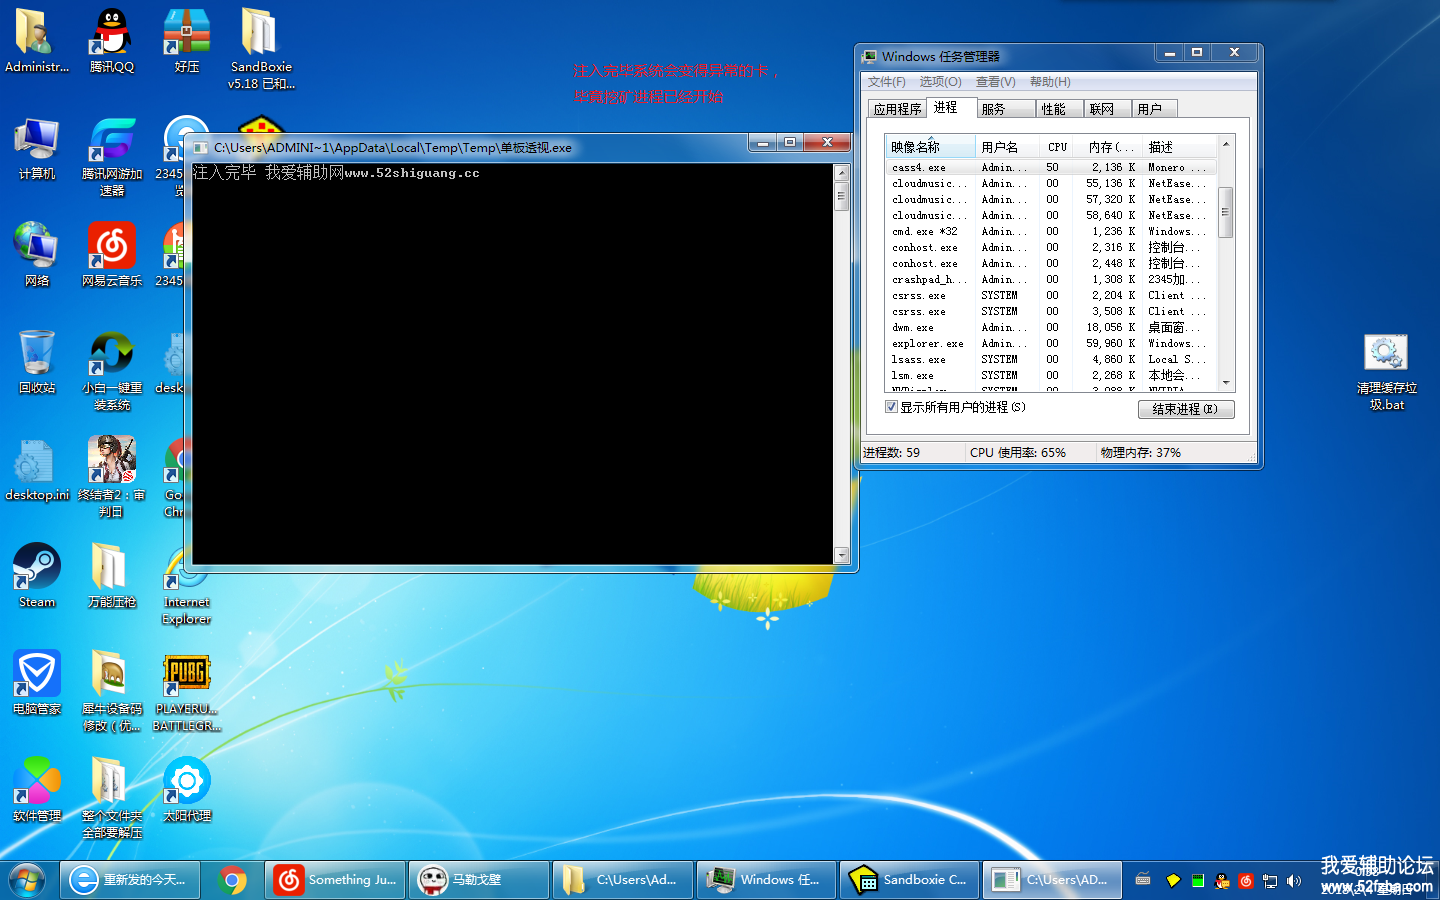The width and height of the screenshot is (1440, 900).
Task: Switch to the 应用程序 tab
Action: 897,109
